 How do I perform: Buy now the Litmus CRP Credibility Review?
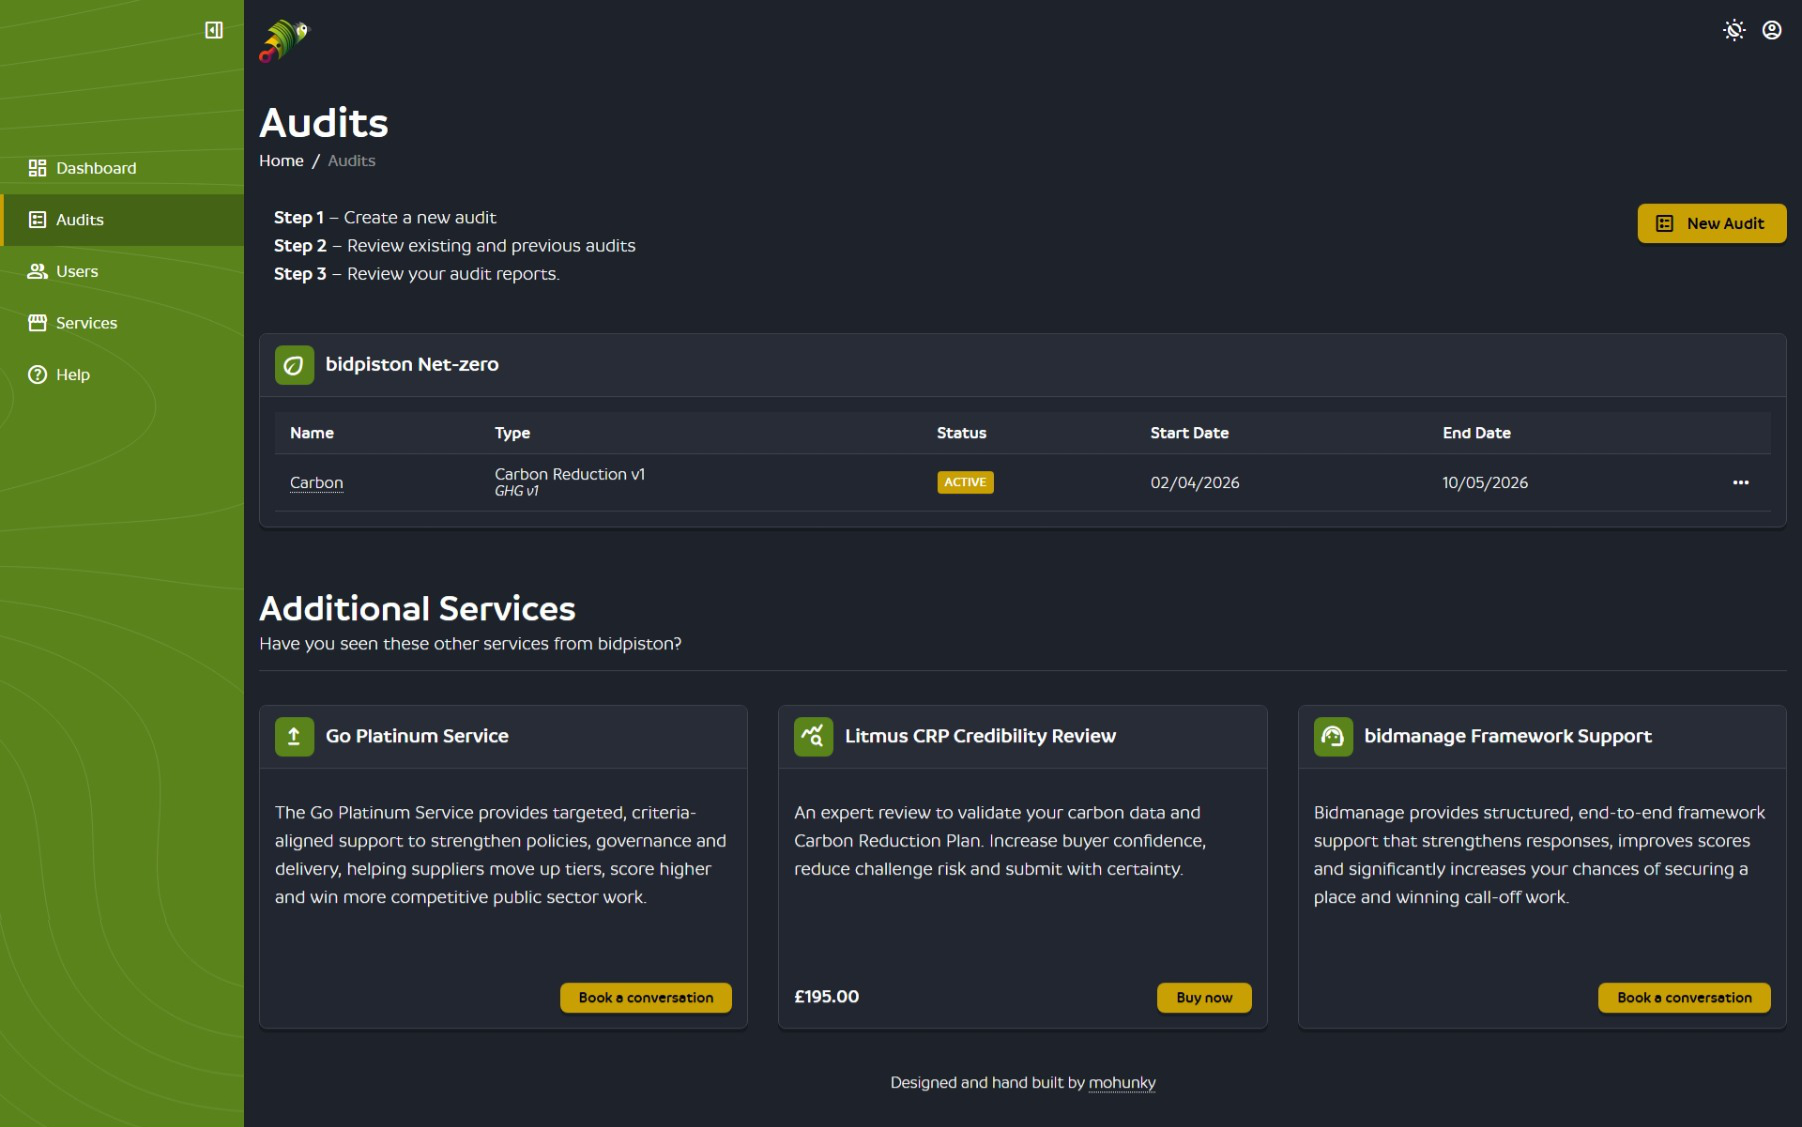point(1204,998)
